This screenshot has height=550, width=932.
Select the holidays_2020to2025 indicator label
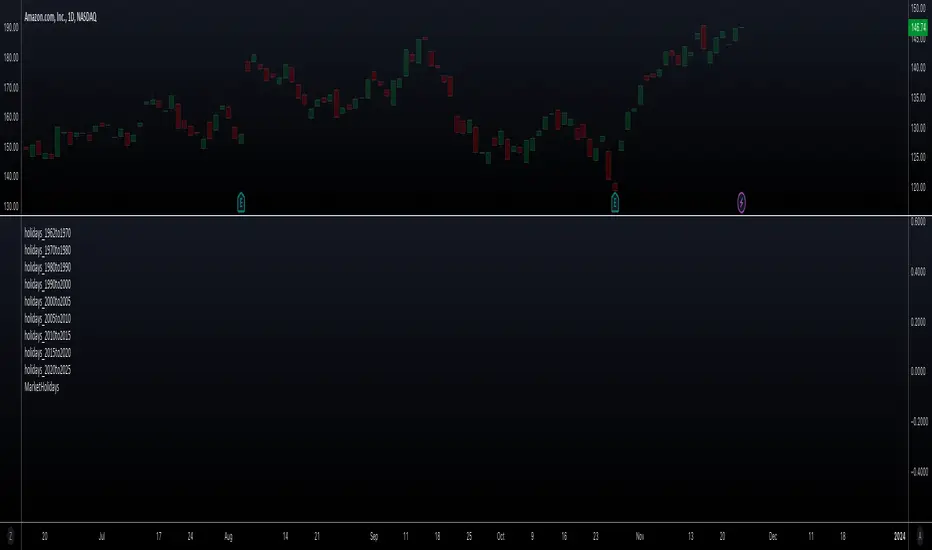pyautogui.click(x=48, y=370)
